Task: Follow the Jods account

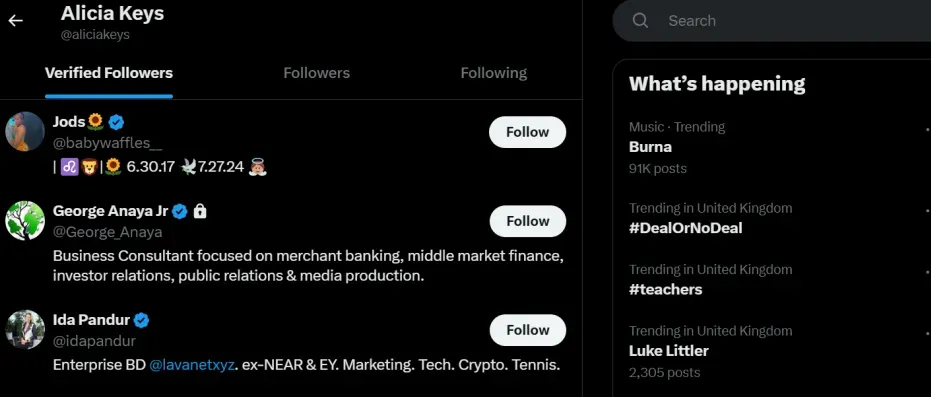Action: coord(527,132)
